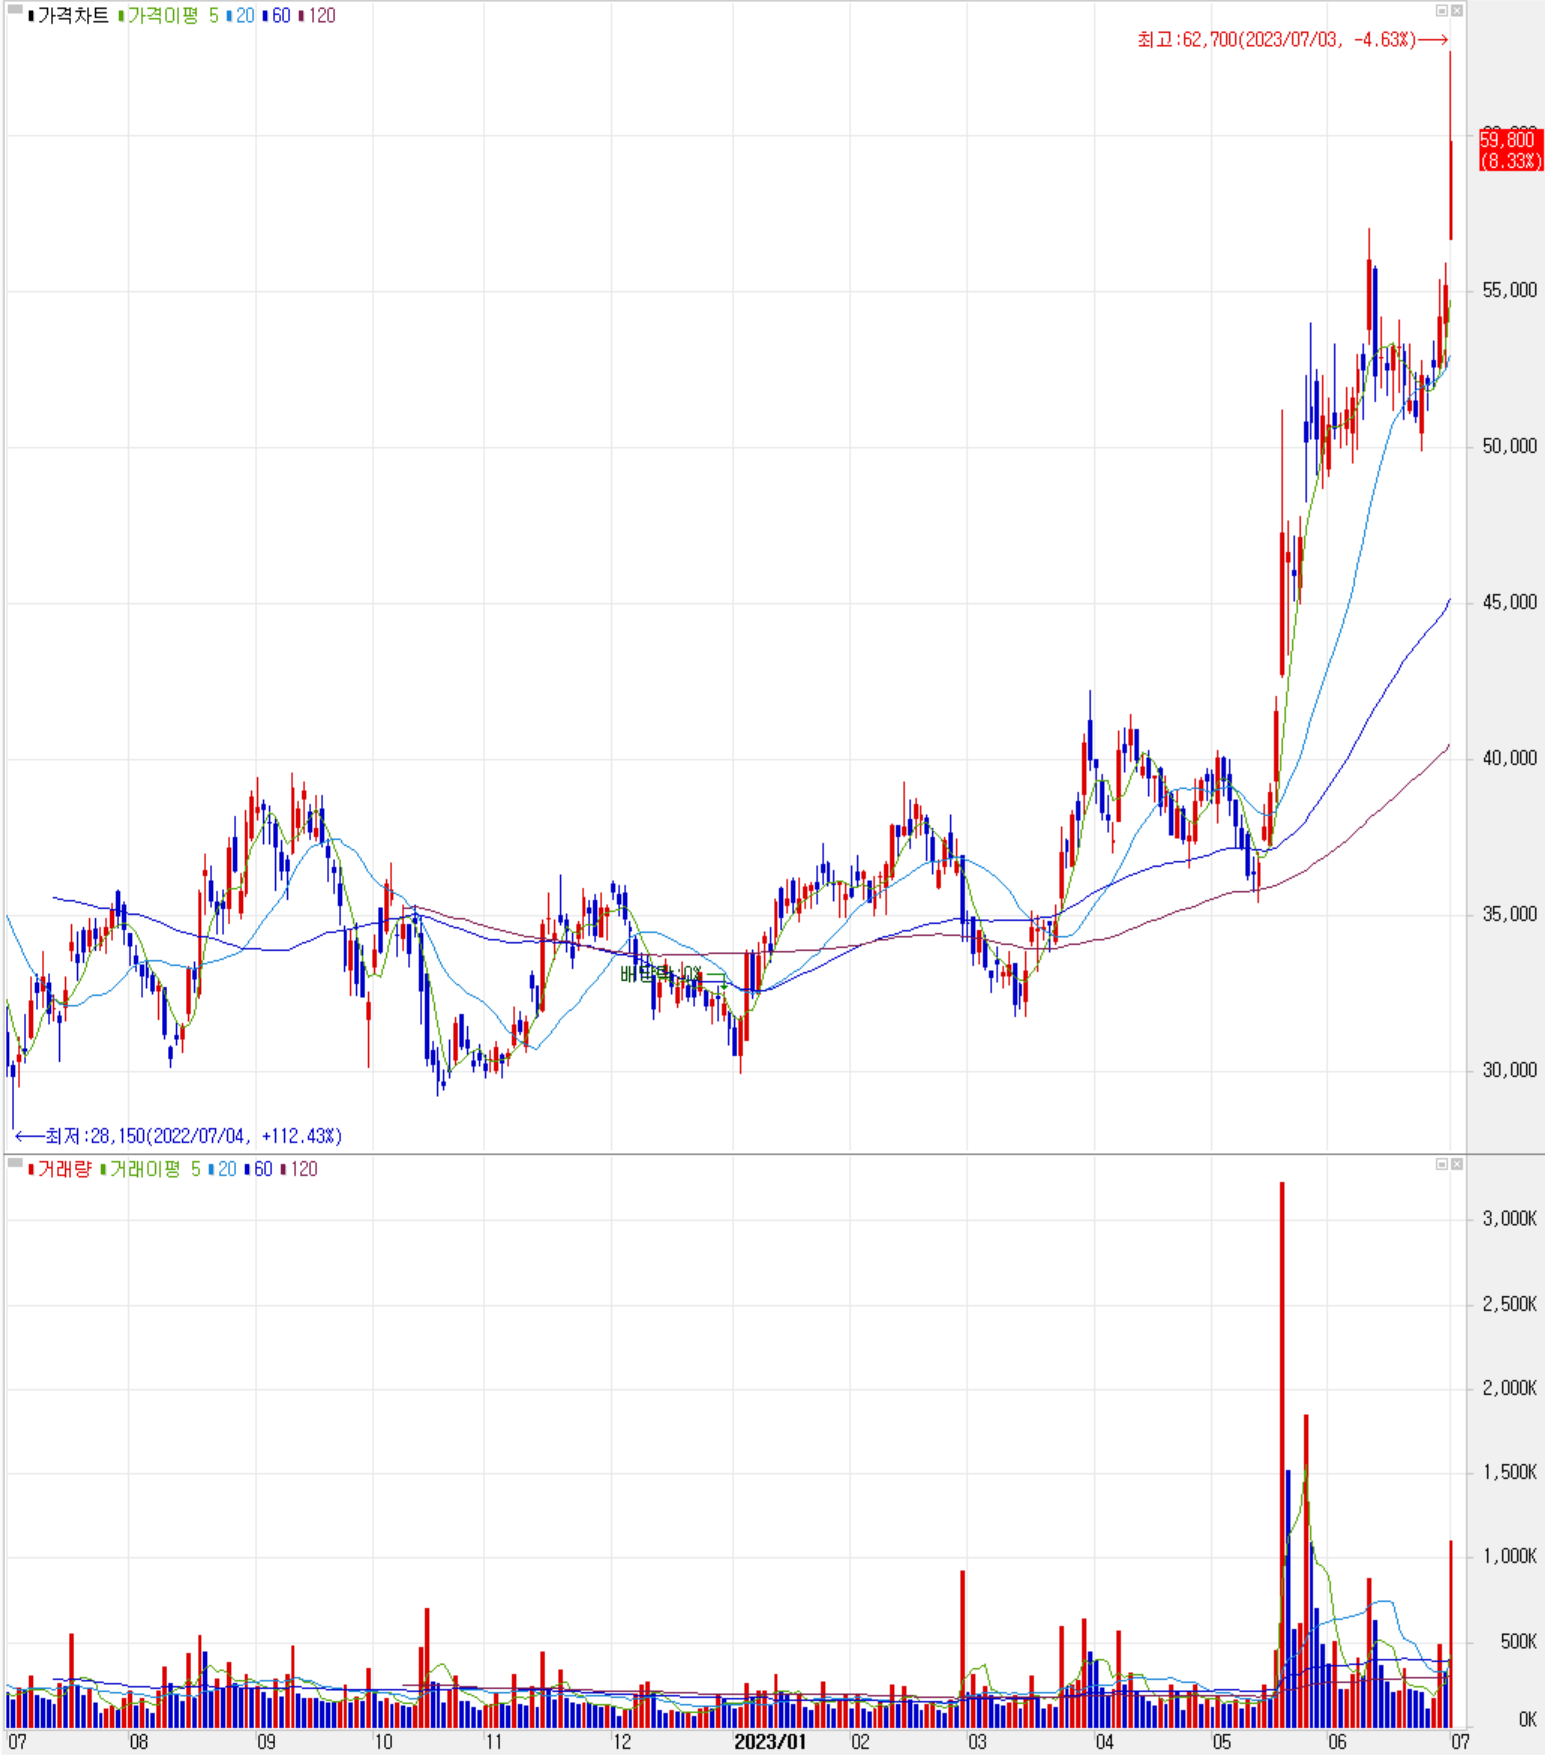Select the 가격이평 5 legend label
This screenshot has width=1545, height=1755.
pos(168,16)
